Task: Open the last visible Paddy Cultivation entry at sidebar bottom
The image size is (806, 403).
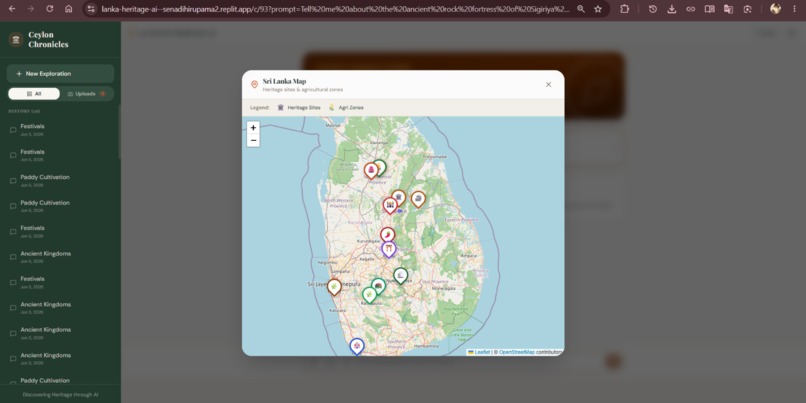Action: coord(61,381)
